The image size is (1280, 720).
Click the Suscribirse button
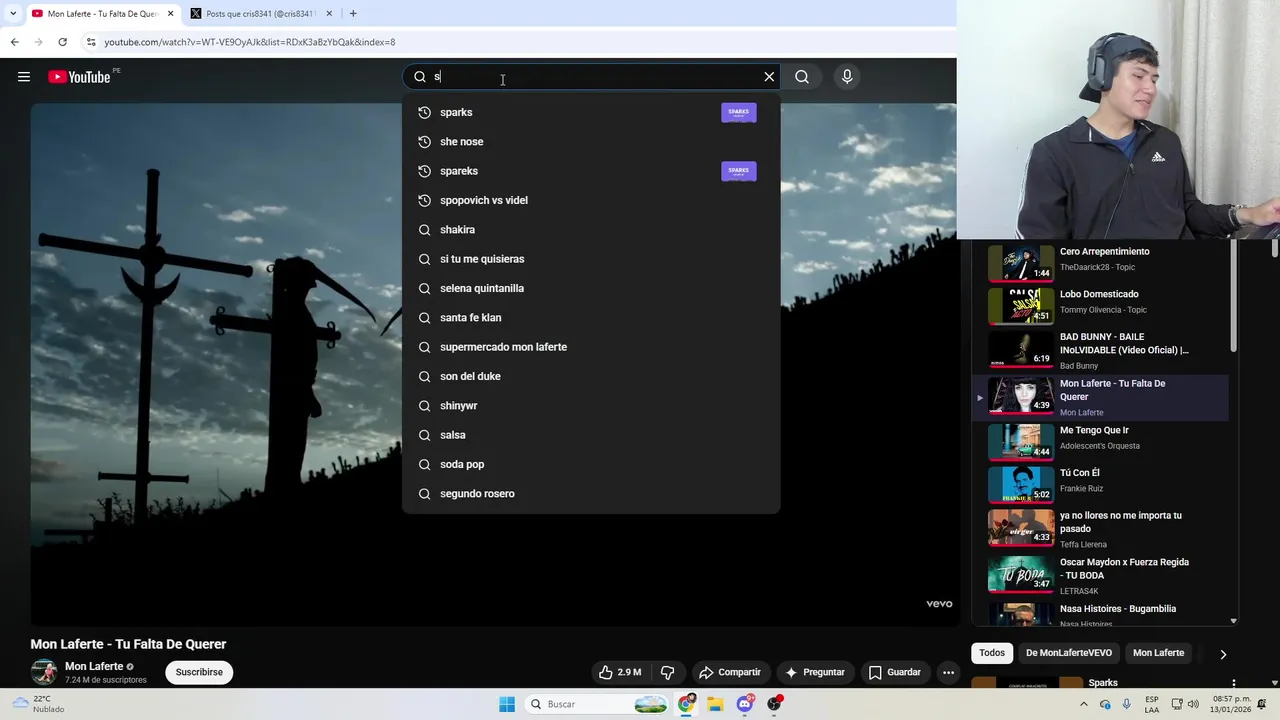pos(199,673)
